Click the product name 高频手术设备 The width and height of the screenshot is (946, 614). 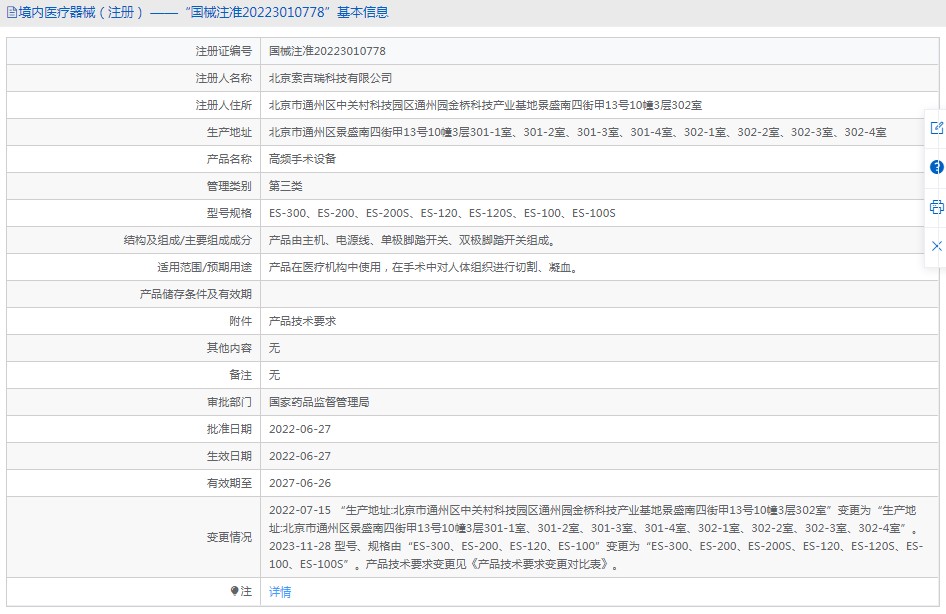(302, 159)
